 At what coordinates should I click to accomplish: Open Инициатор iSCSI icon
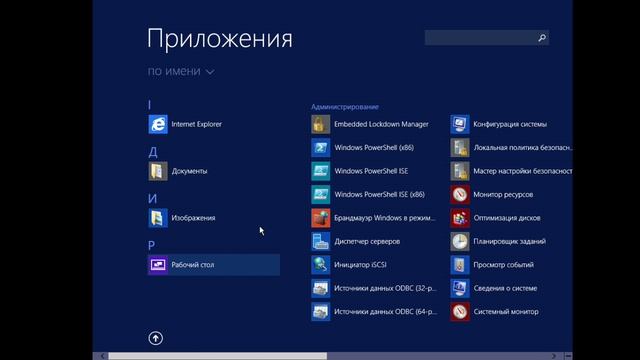[320, 265]
